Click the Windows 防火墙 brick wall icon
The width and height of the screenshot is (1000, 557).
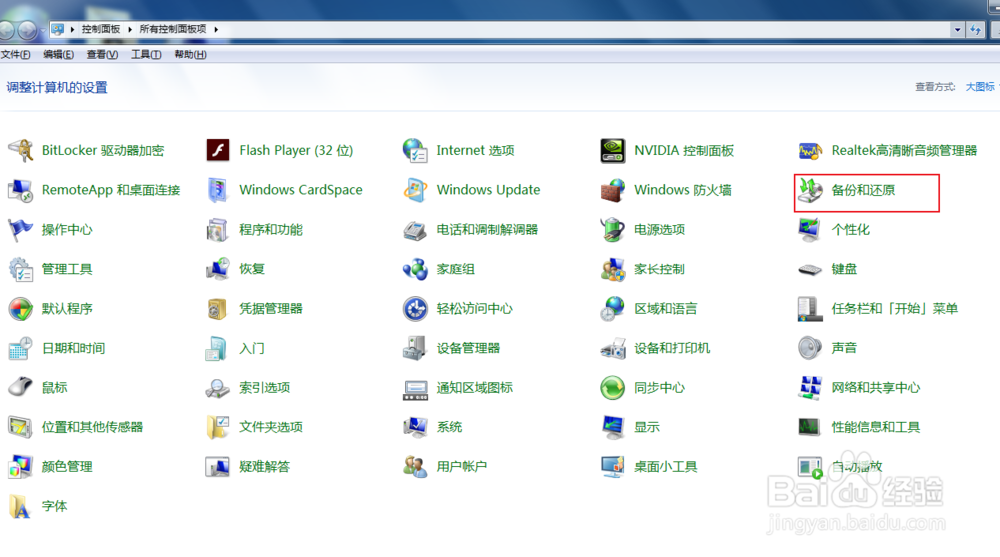pyautogui.click(x=613, y=190)
